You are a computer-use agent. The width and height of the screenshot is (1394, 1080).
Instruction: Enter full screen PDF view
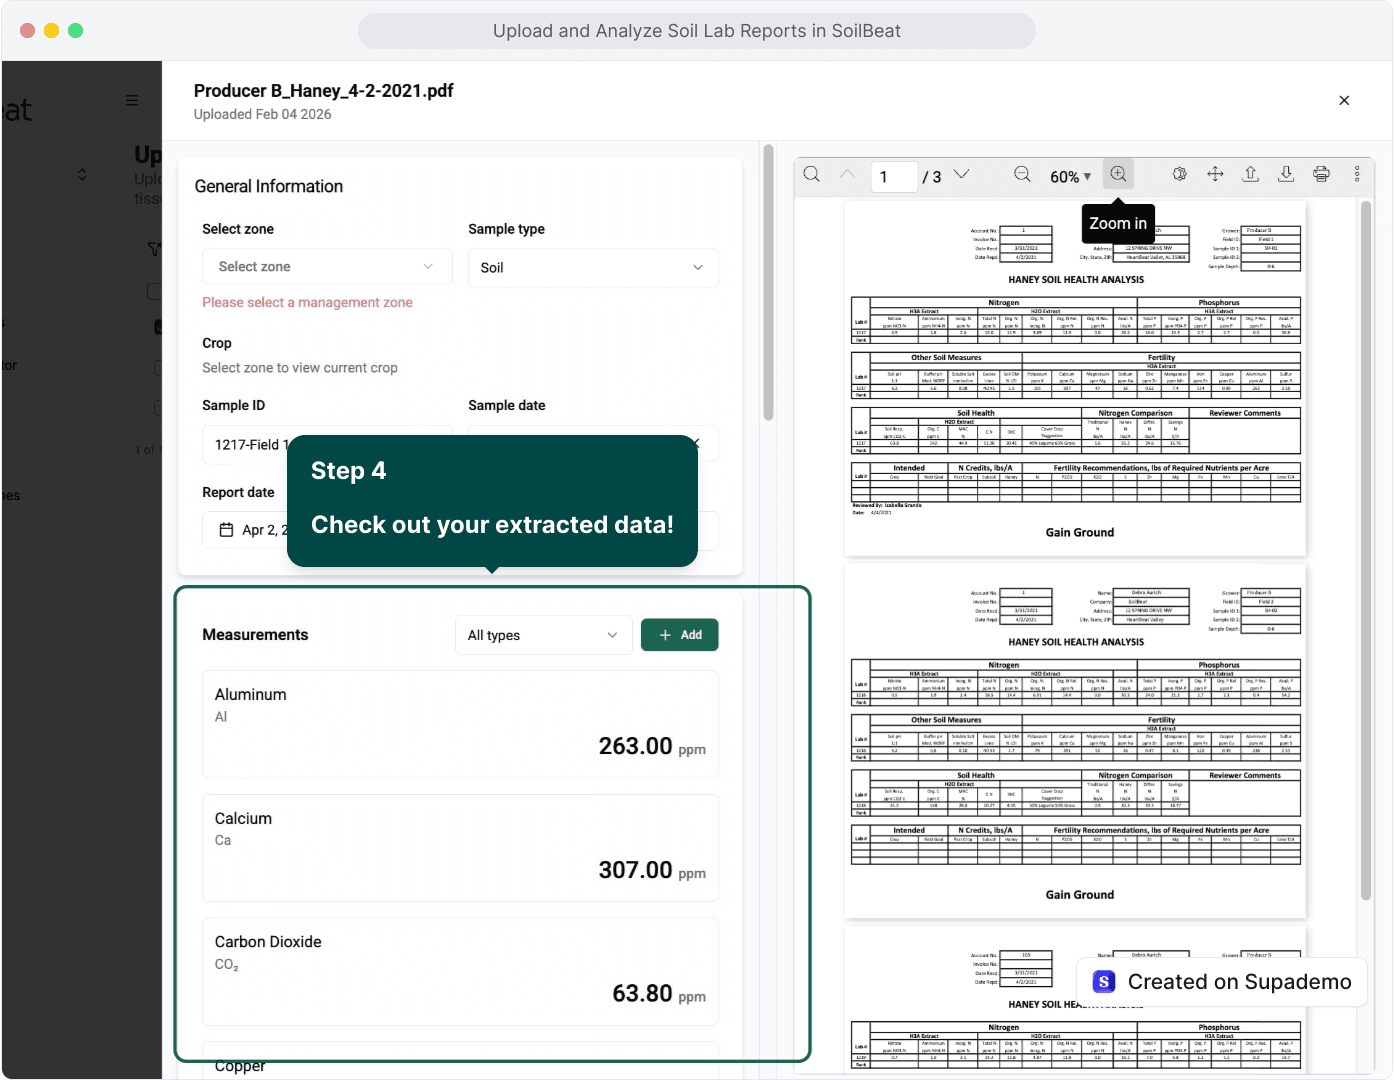1215,174
